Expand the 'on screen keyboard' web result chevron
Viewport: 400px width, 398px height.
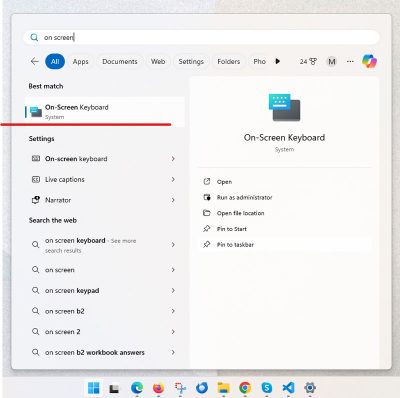click(x=173, y=245)
